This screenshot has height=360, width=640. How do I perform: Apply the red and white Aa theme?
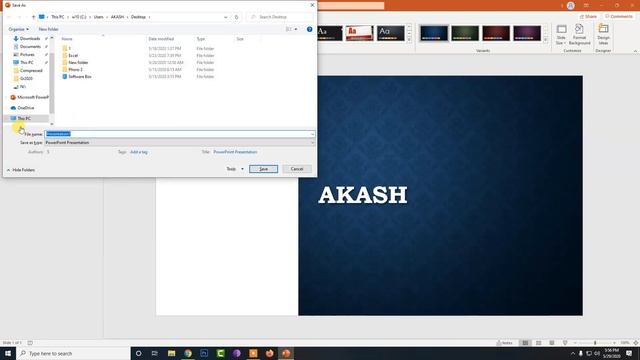pyautogui.click(x=360, y=33)
